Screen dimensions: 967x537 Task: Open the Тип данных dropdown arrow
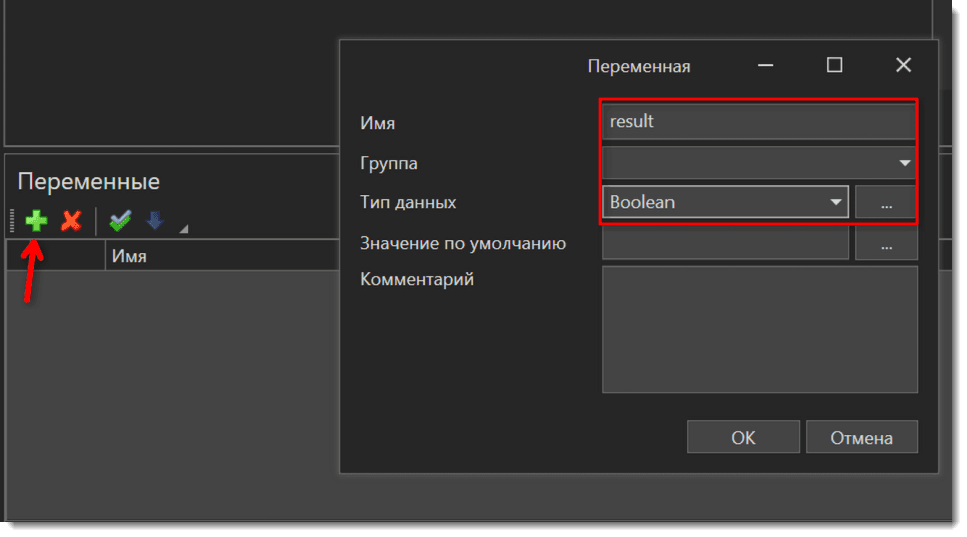(835, 202)
